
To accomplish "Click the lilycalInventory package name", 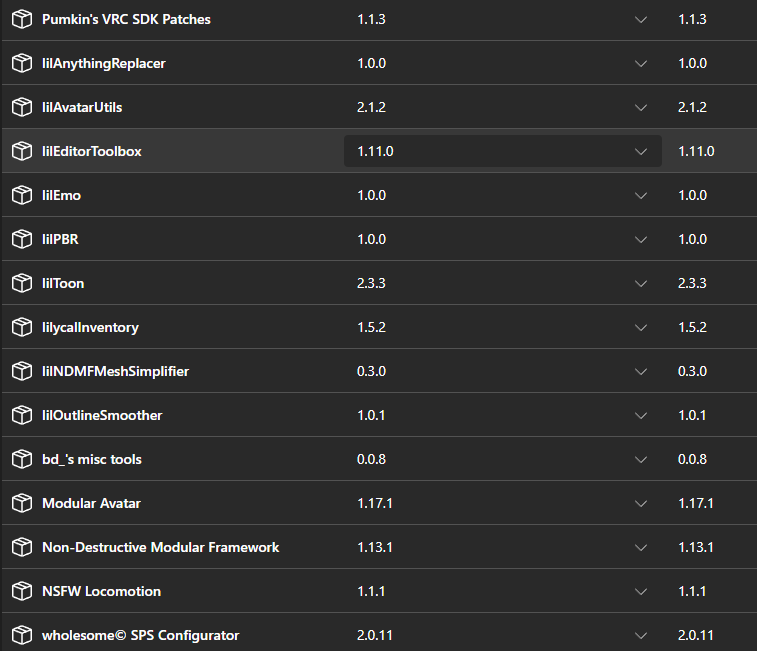I will [90, 328].
